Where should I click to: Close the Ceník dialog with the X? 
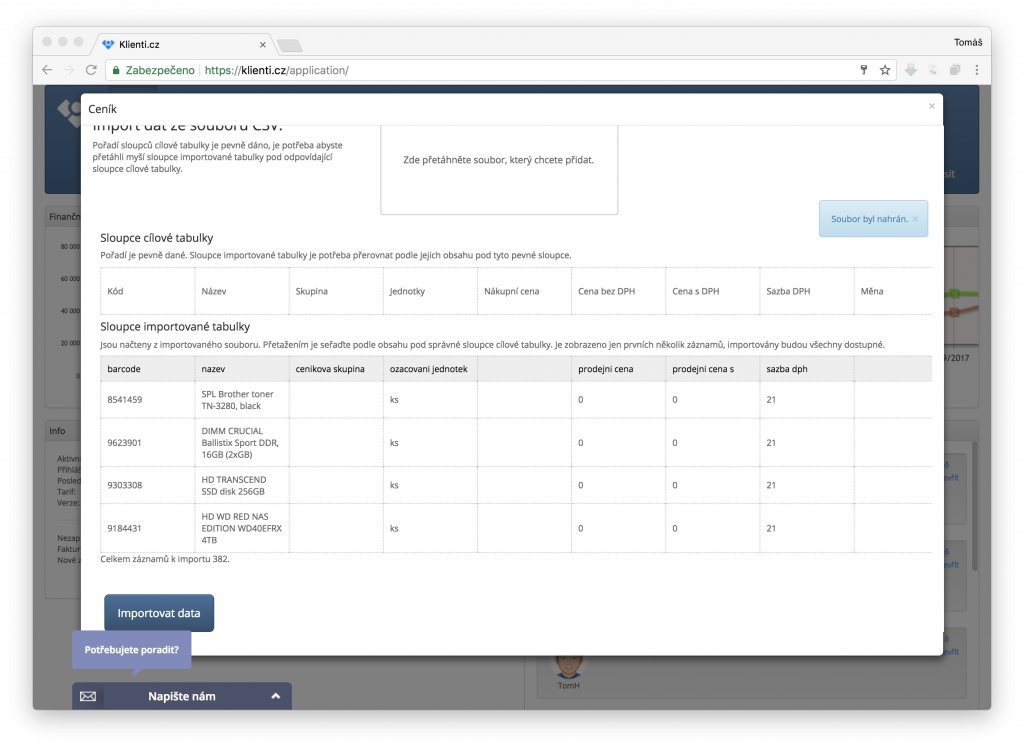pyautogui.click(x=931, y=106)
